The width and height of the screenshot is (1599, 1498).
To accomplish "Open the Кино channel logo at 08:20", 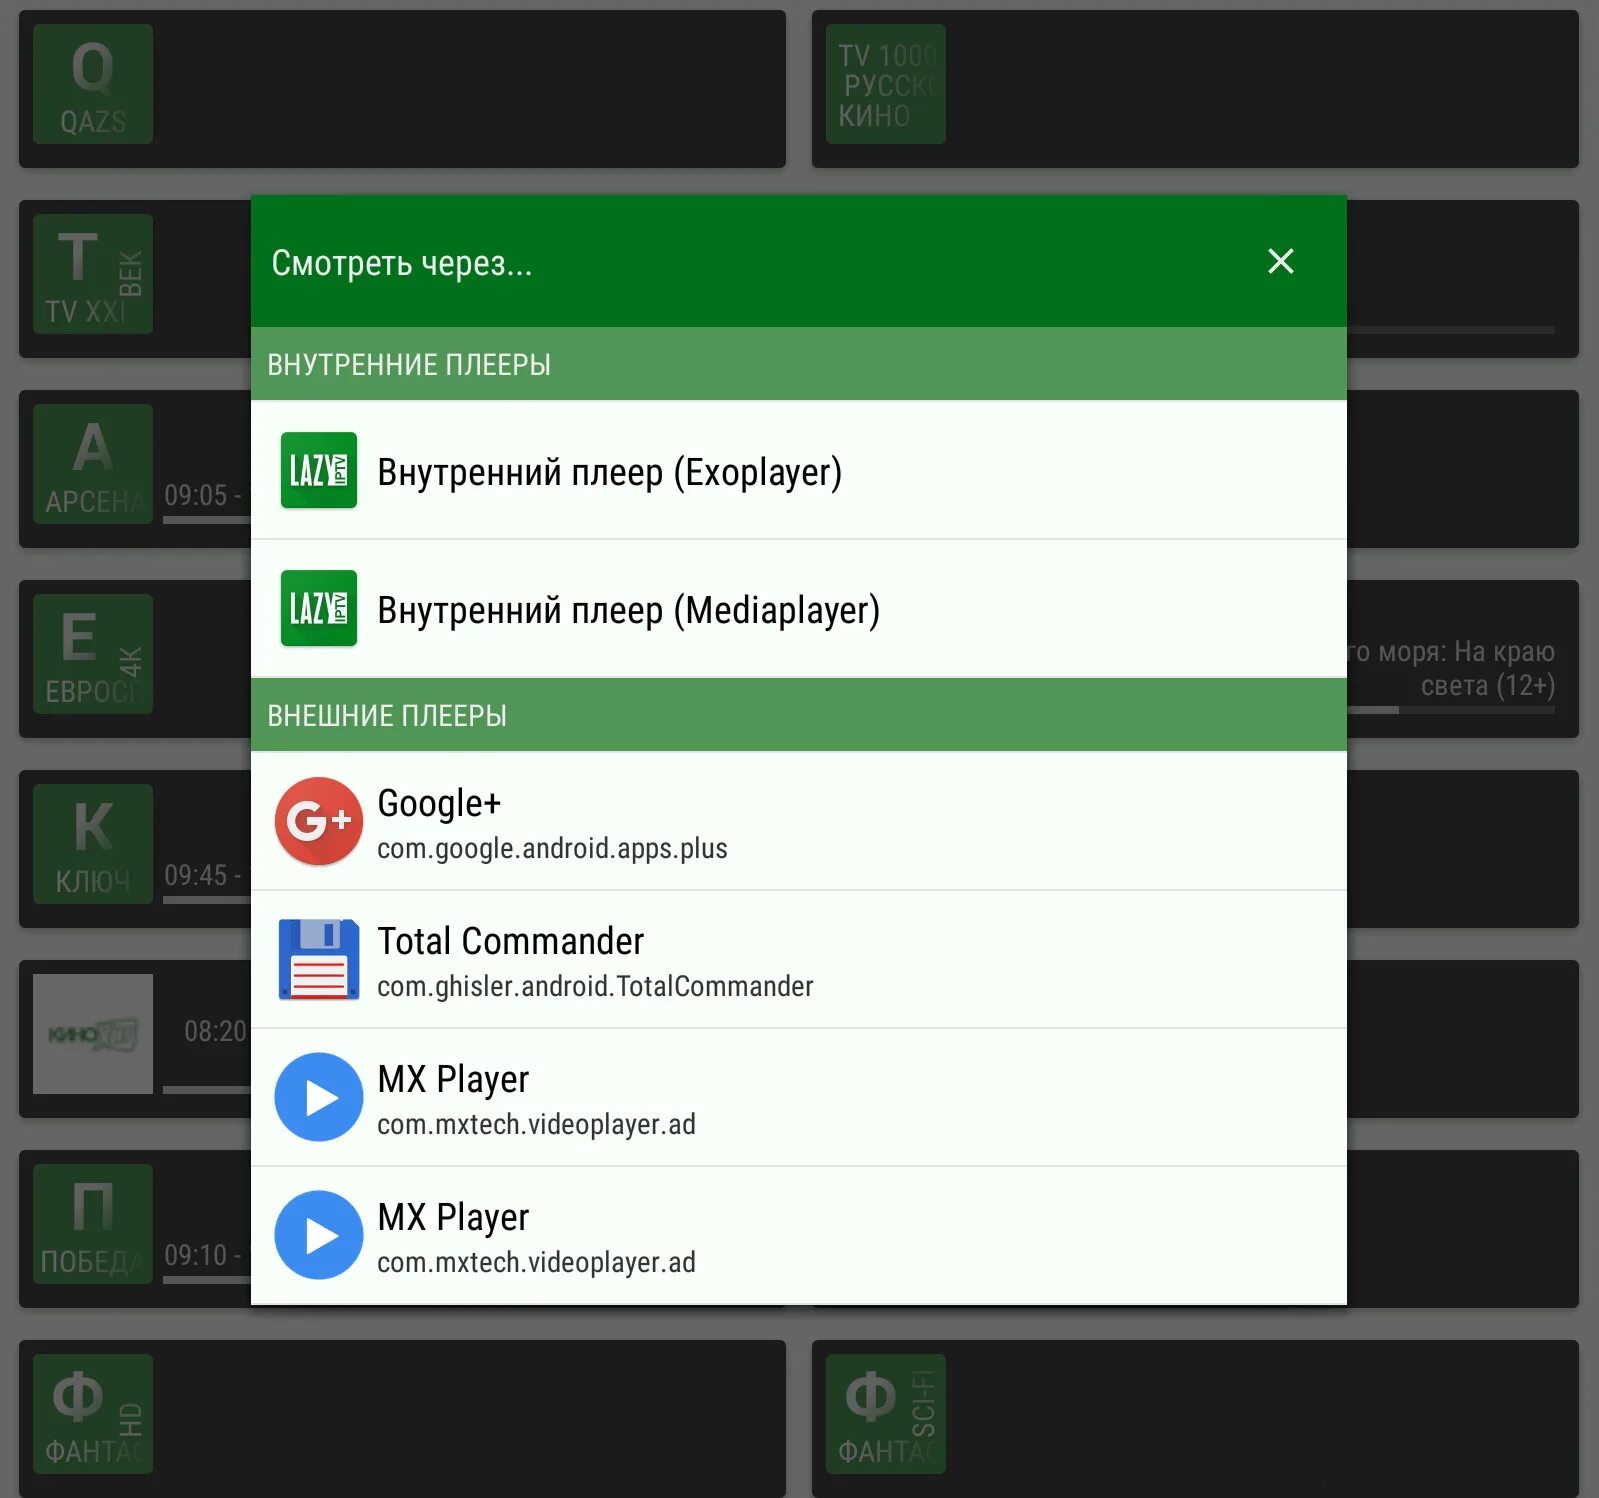I will (x=93, y=1034).
